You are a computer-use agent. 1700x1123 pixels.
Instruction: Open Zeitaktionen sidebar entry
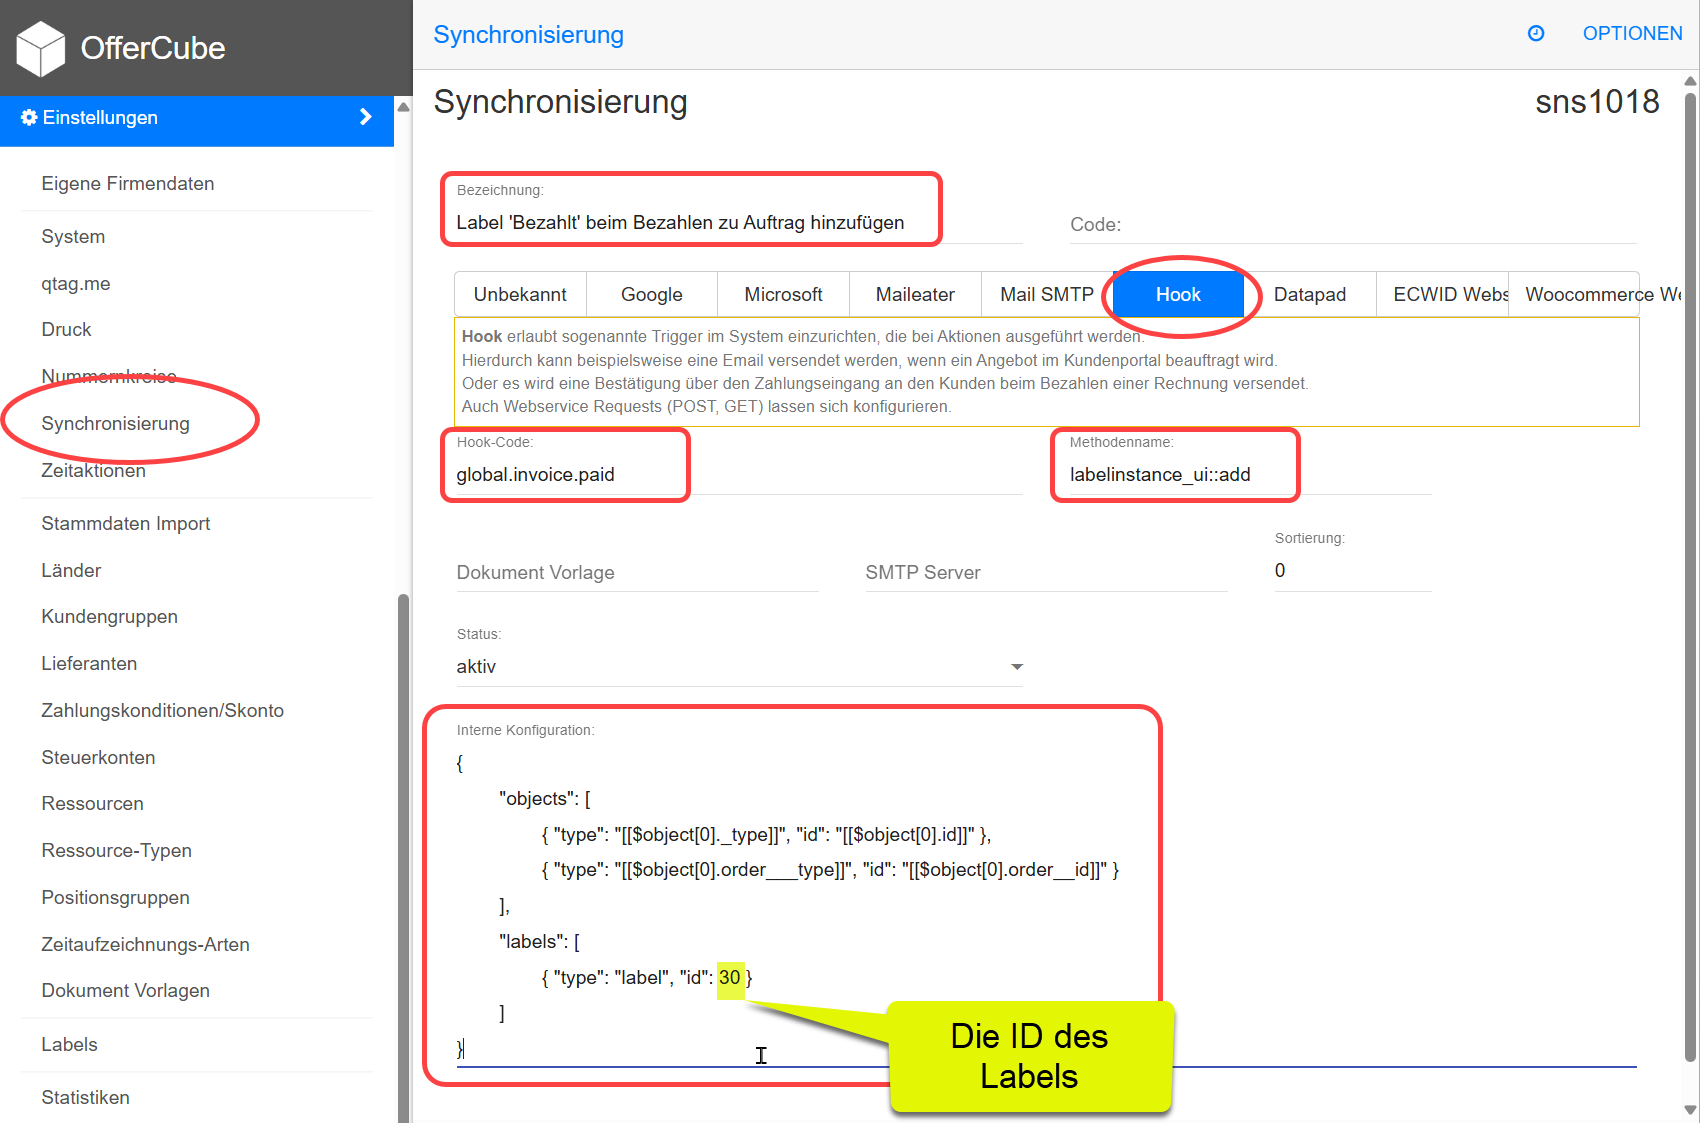pyautogui.click(x=93, y=470)
